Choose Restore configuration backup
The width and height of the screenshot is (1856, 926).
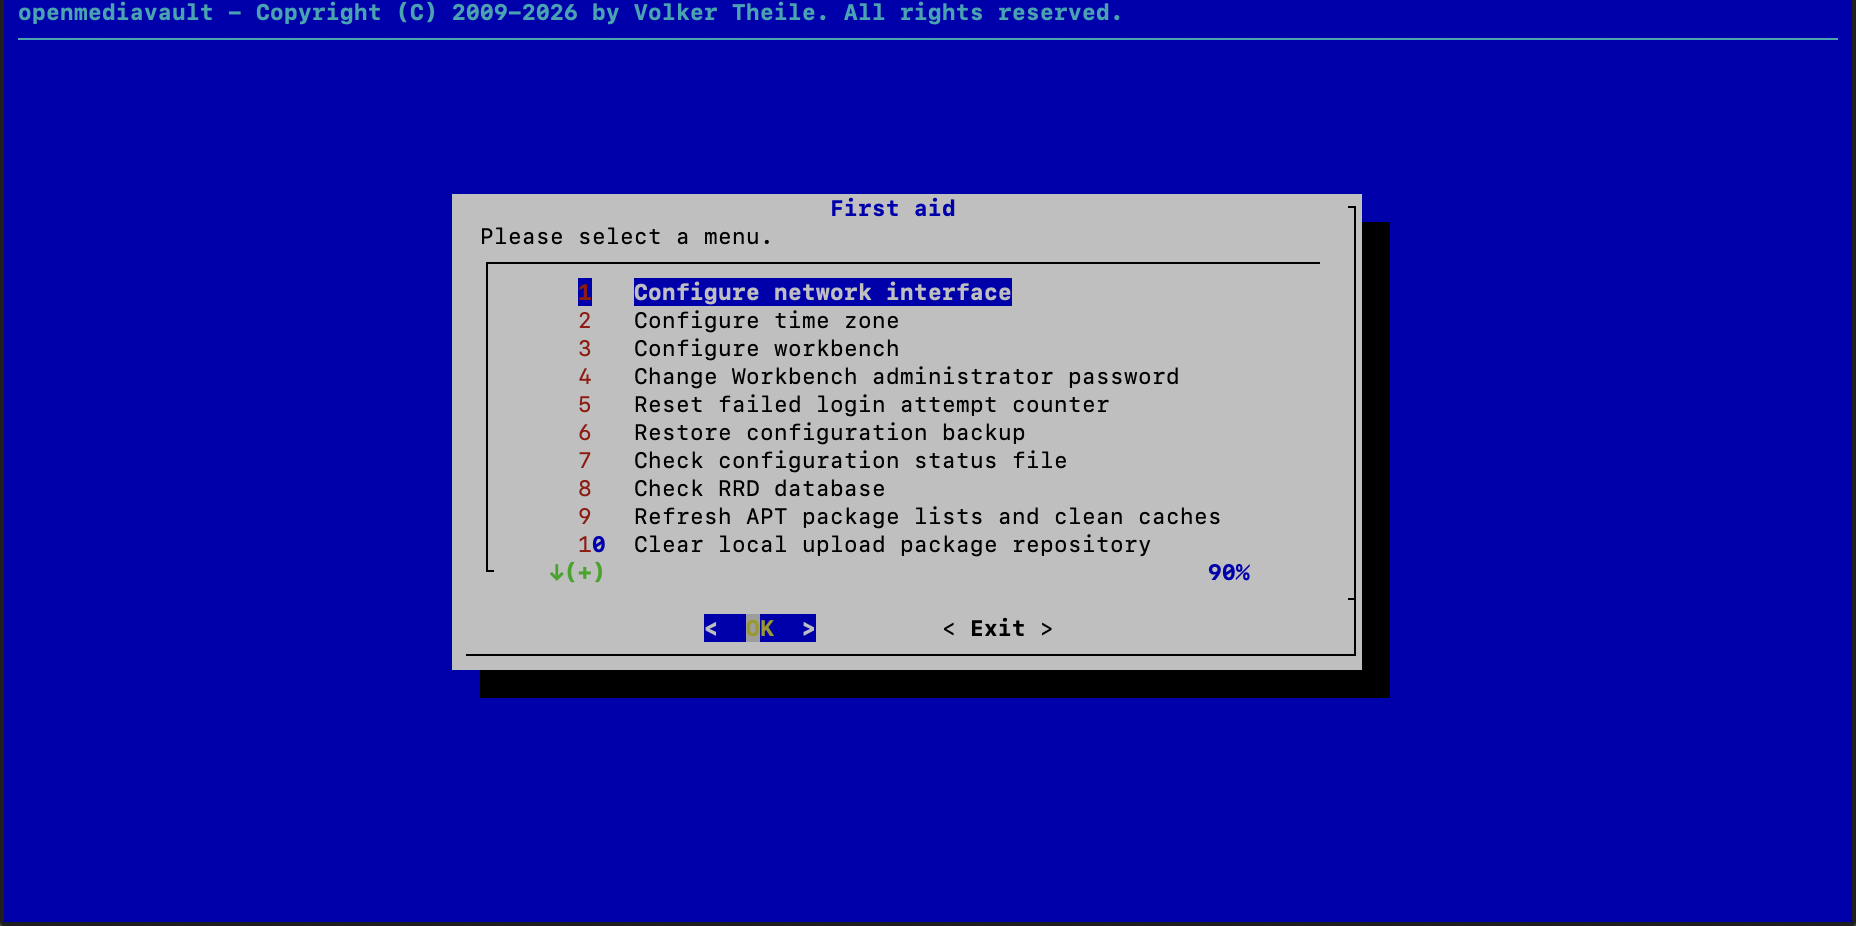tap(829, 432)
